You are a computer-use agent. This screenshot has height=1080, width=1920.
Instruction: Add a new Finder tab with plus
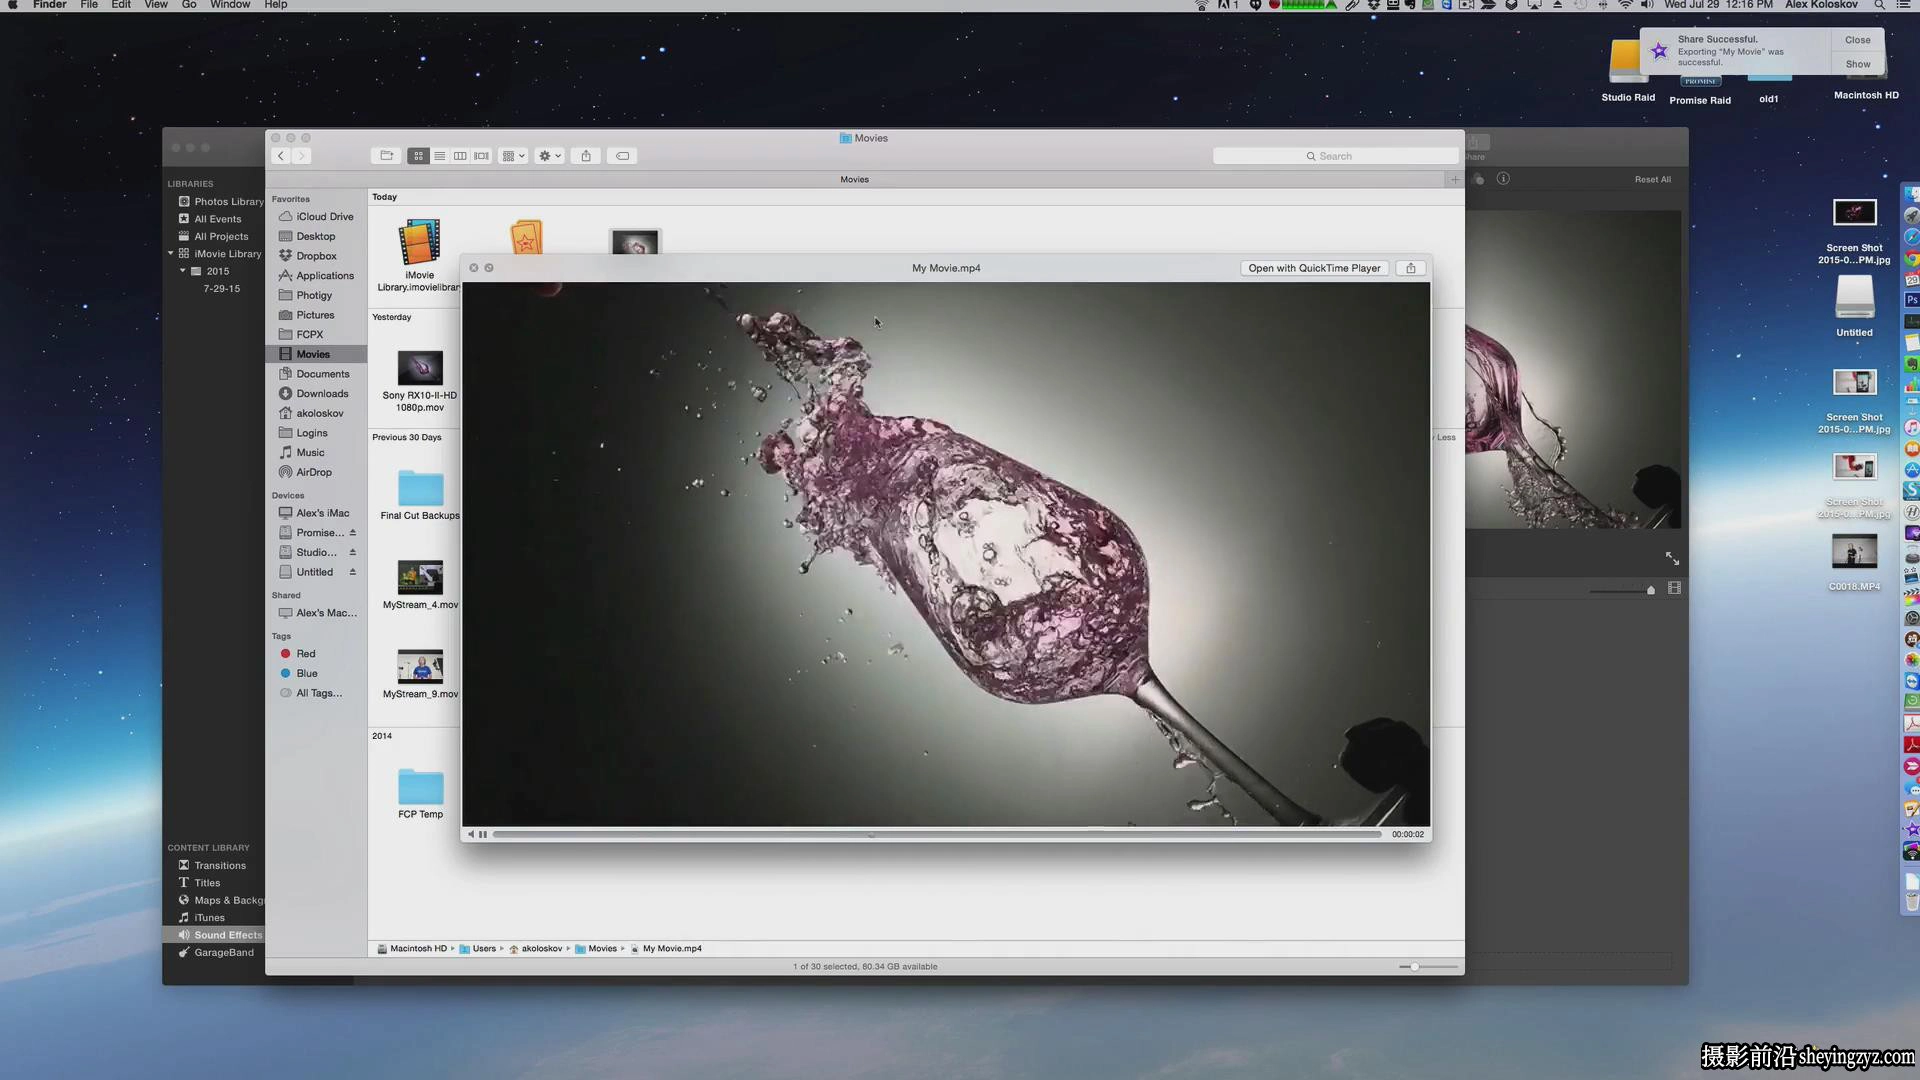pyautogui.click(x=1455, y=180)
